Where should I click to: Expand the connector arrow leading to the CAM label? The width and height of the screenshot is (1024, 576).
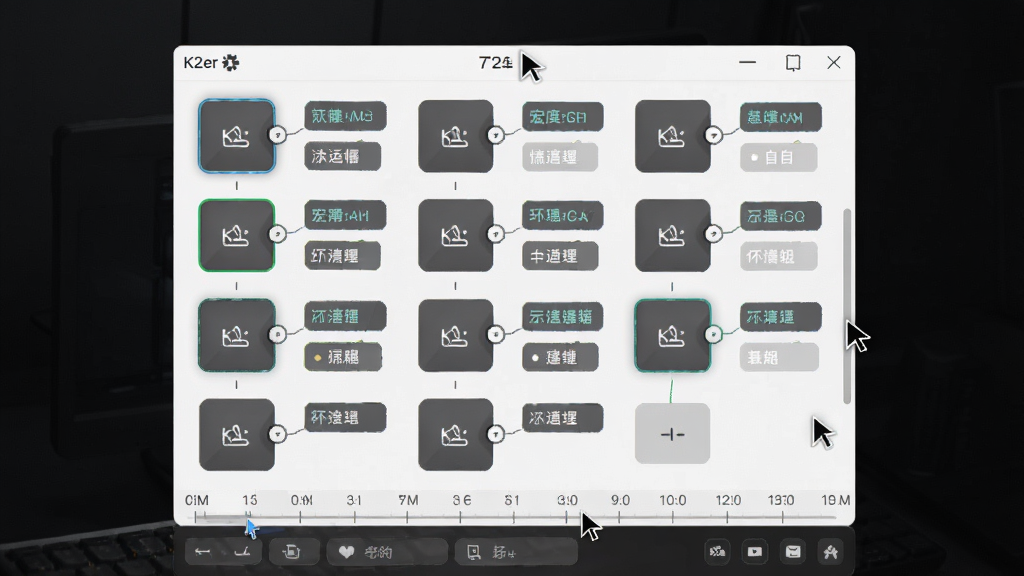[x=713, y=135]
